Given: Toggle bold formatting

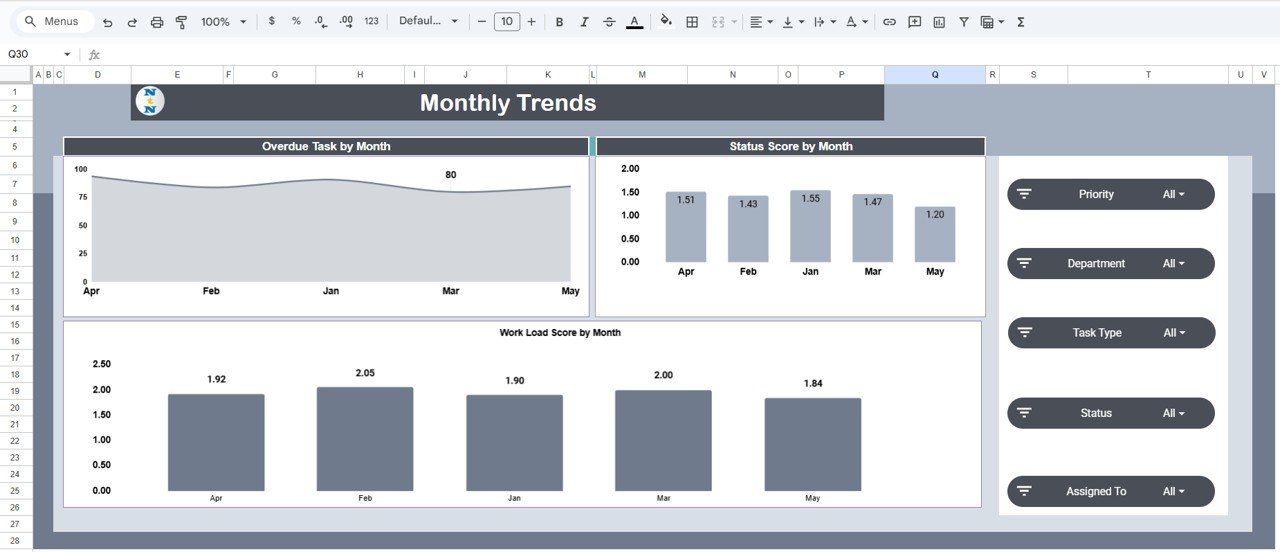Looking at the screenshot, I should pyautogui.click(x=559, y=22).
